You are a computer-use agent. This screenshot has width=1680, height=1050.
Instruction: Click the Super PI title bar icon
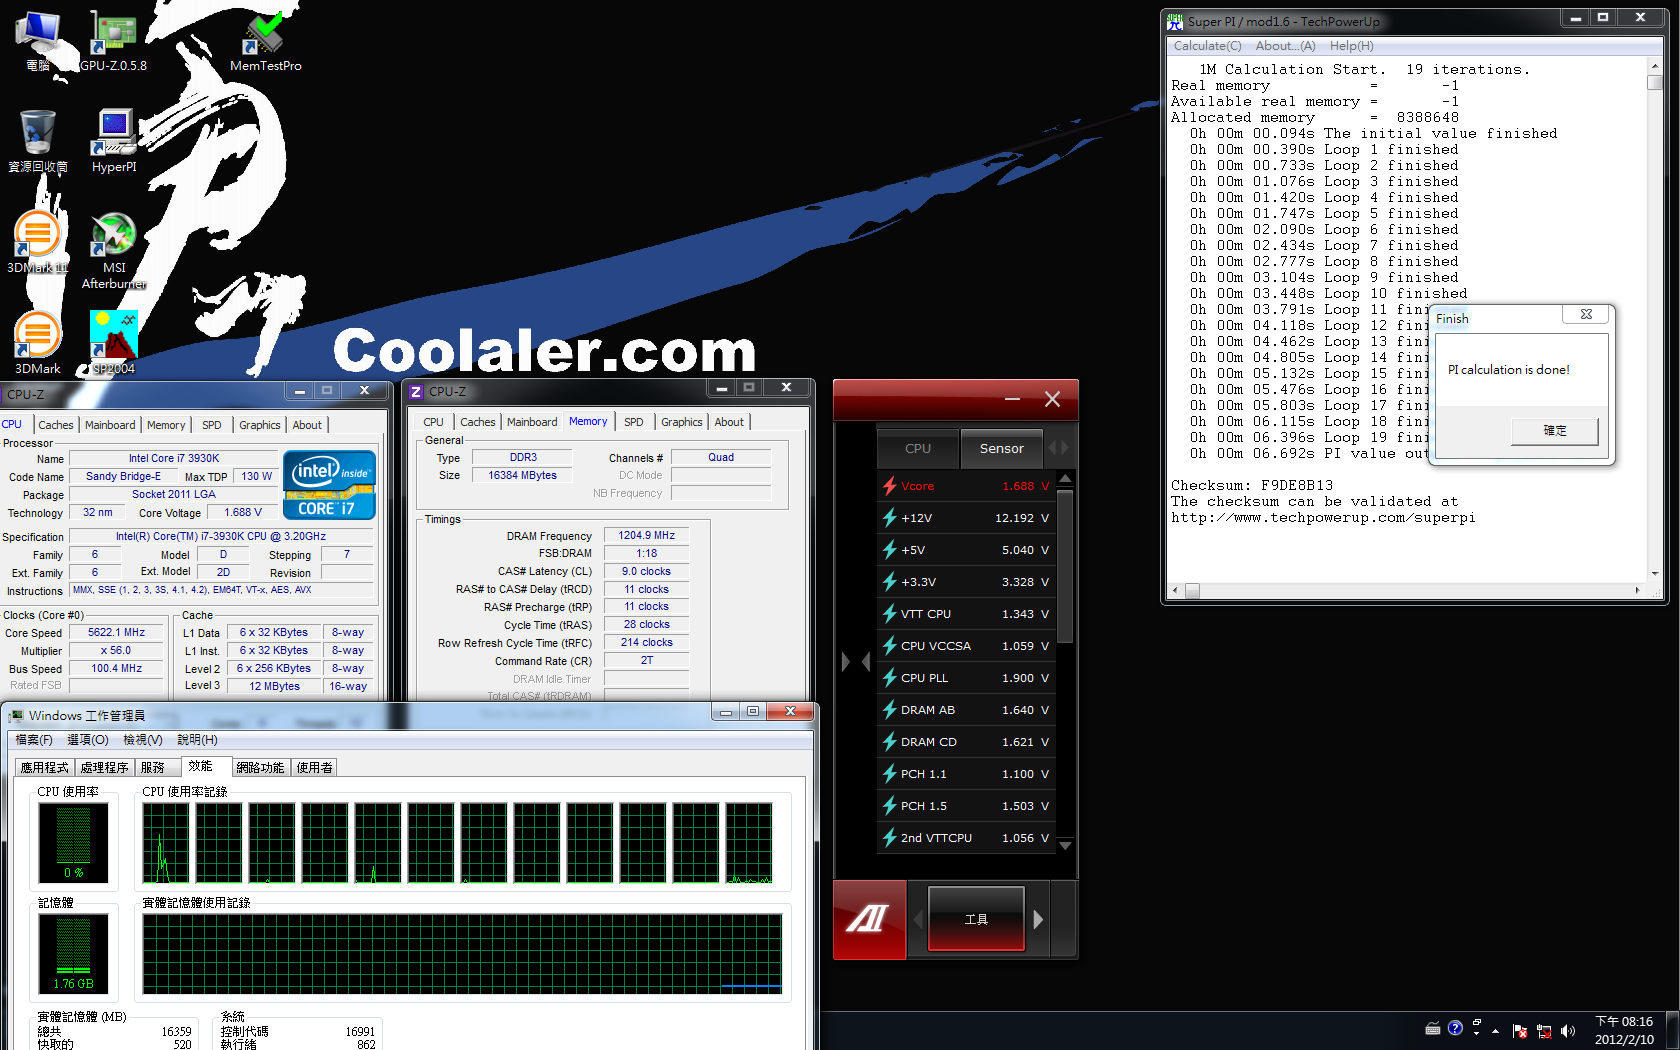1175,21
